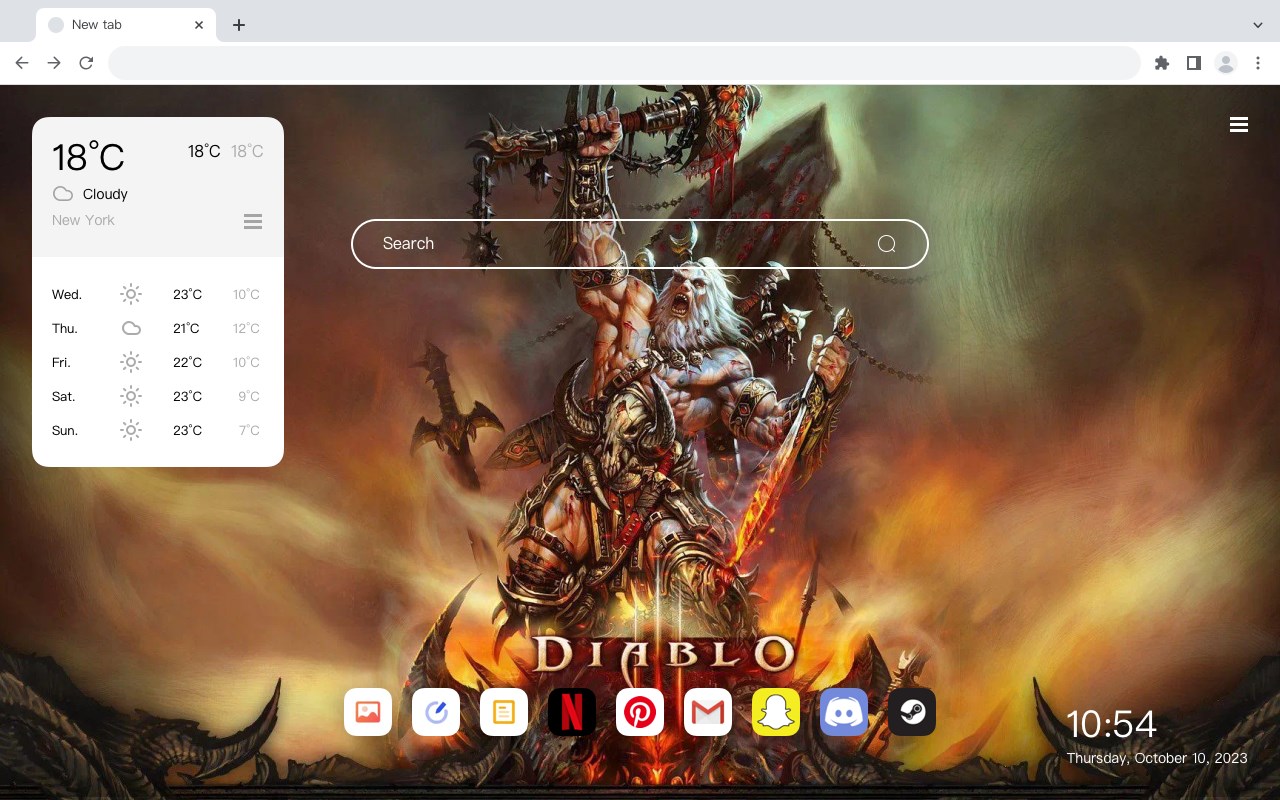Select the Sat. forecast row
The width and height of the screenshot is (1280, 800).
[158, 396]
